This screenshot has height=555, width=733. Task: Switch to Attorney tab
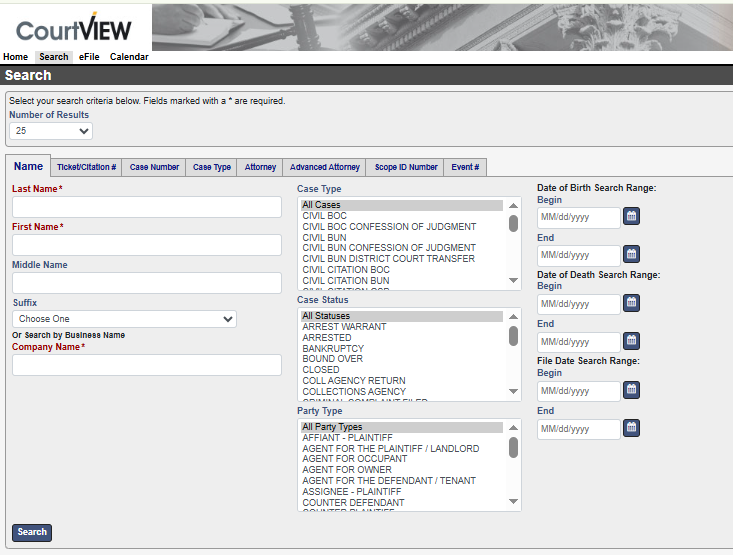(x=260, y=167)
